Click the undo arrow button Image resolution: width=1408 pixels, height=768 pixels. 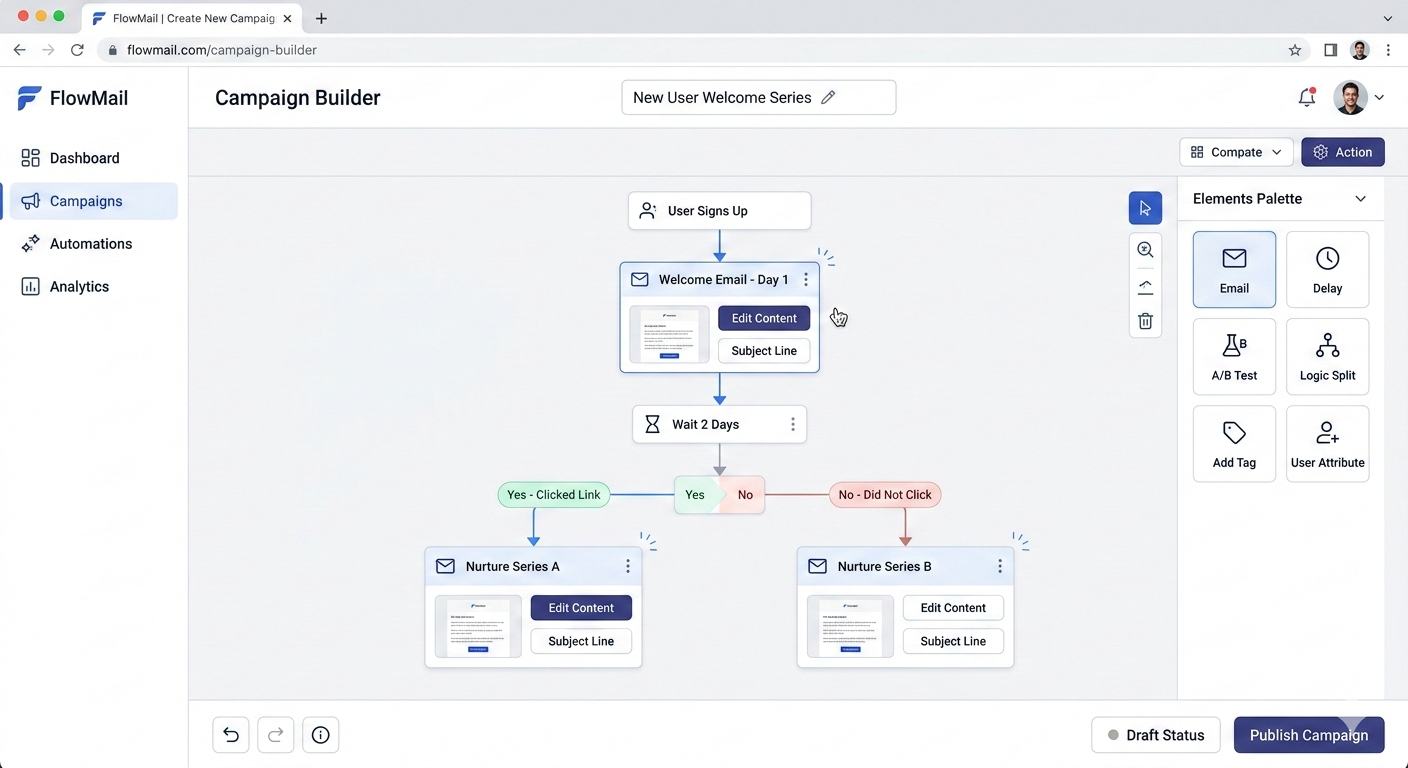pos(231,735)
